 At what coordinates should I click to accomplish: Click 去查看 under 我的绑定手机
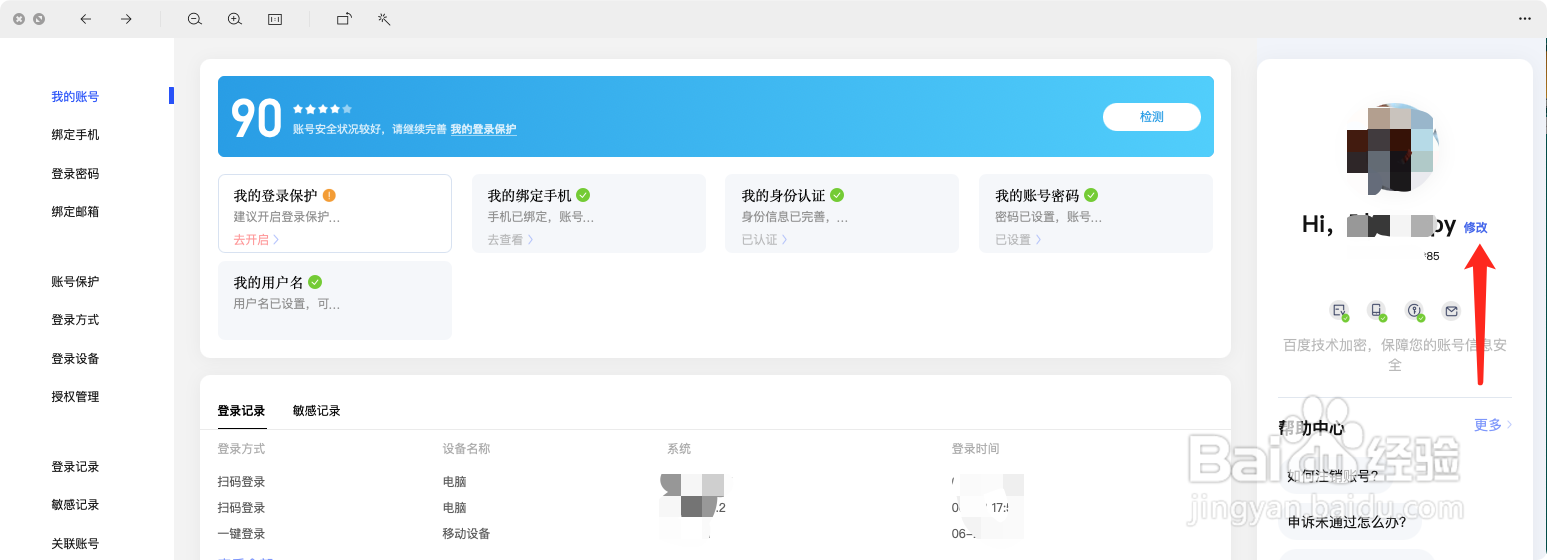(510, 240)
